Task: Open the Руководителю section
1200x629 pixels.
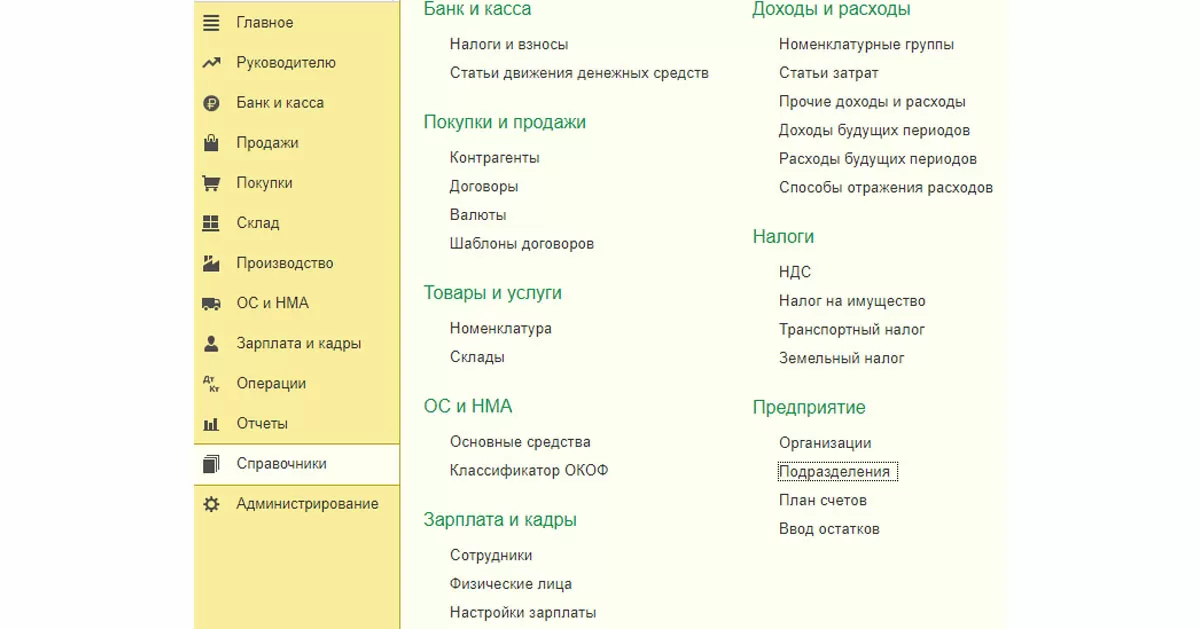Action: click(286, 63)
